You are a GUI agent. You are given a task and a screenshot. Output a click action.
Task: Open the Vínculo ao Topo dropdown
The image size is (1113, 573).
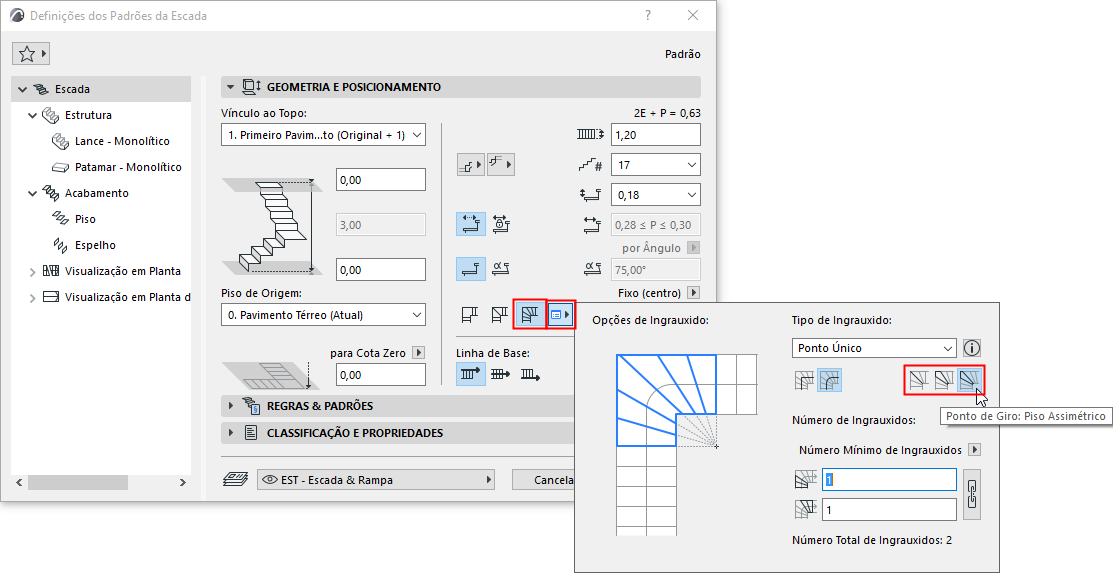pyautogui.click(x=323, y=135)
